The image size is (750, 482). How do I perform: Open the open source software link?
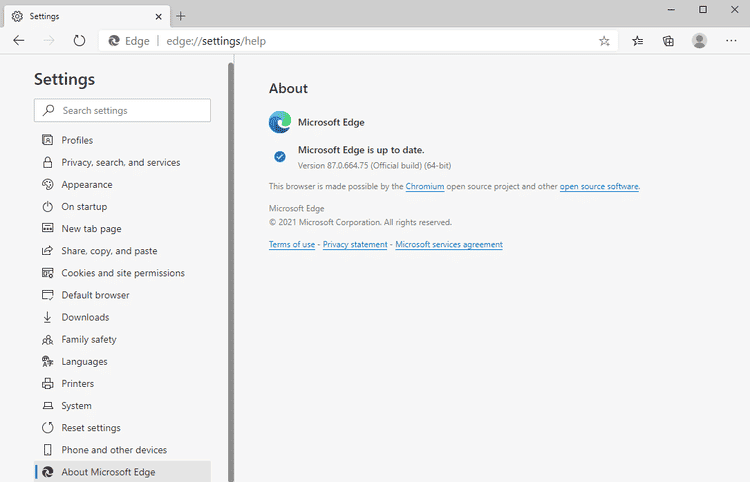click(x=599, y=186)
